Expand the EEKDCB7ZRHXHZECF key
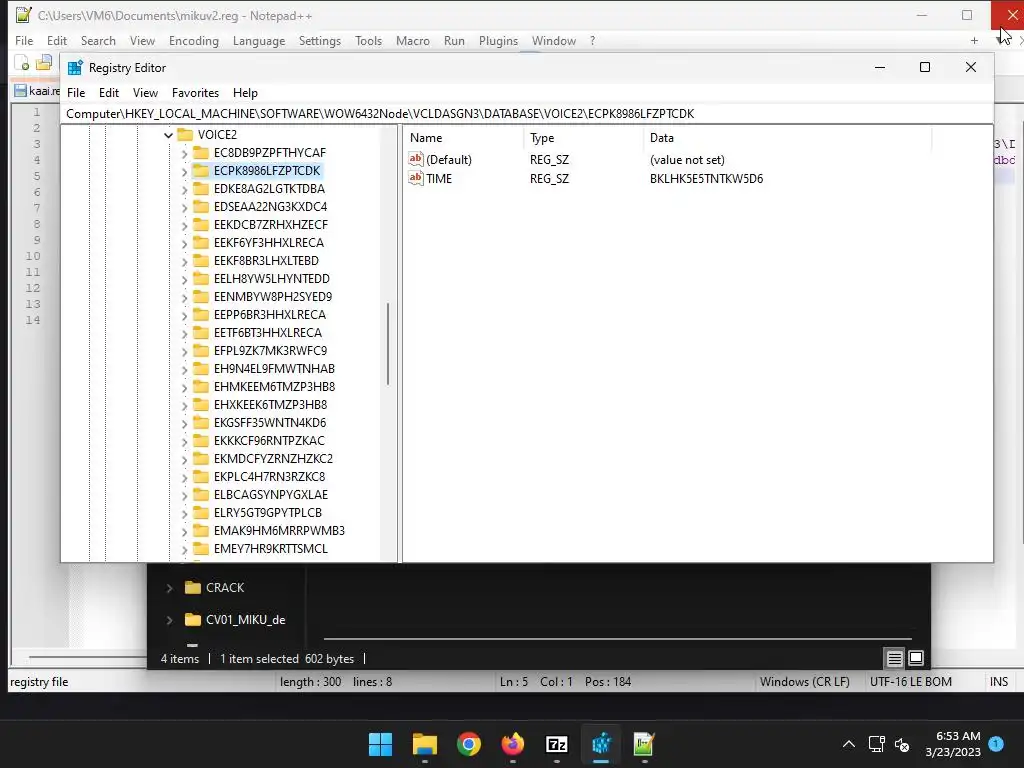 point(184,225)
